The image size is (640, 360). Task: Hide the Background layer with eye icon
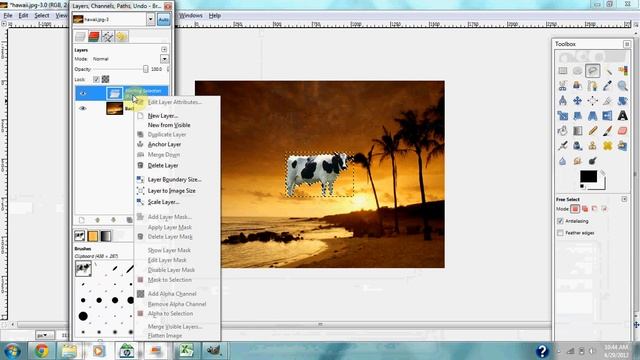click(x=83, y=108)
